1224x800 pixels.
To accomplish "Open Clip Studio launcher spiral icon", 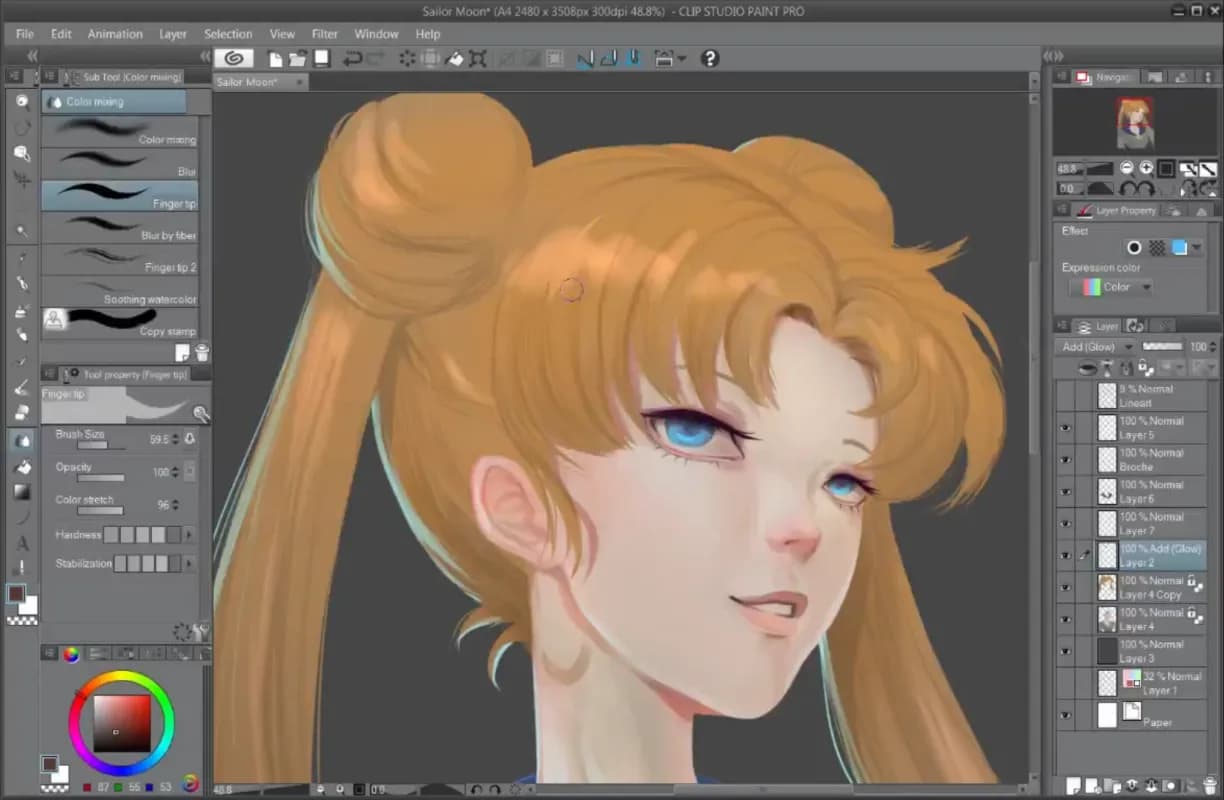I will pyautogui.click(x=233, y=59).
